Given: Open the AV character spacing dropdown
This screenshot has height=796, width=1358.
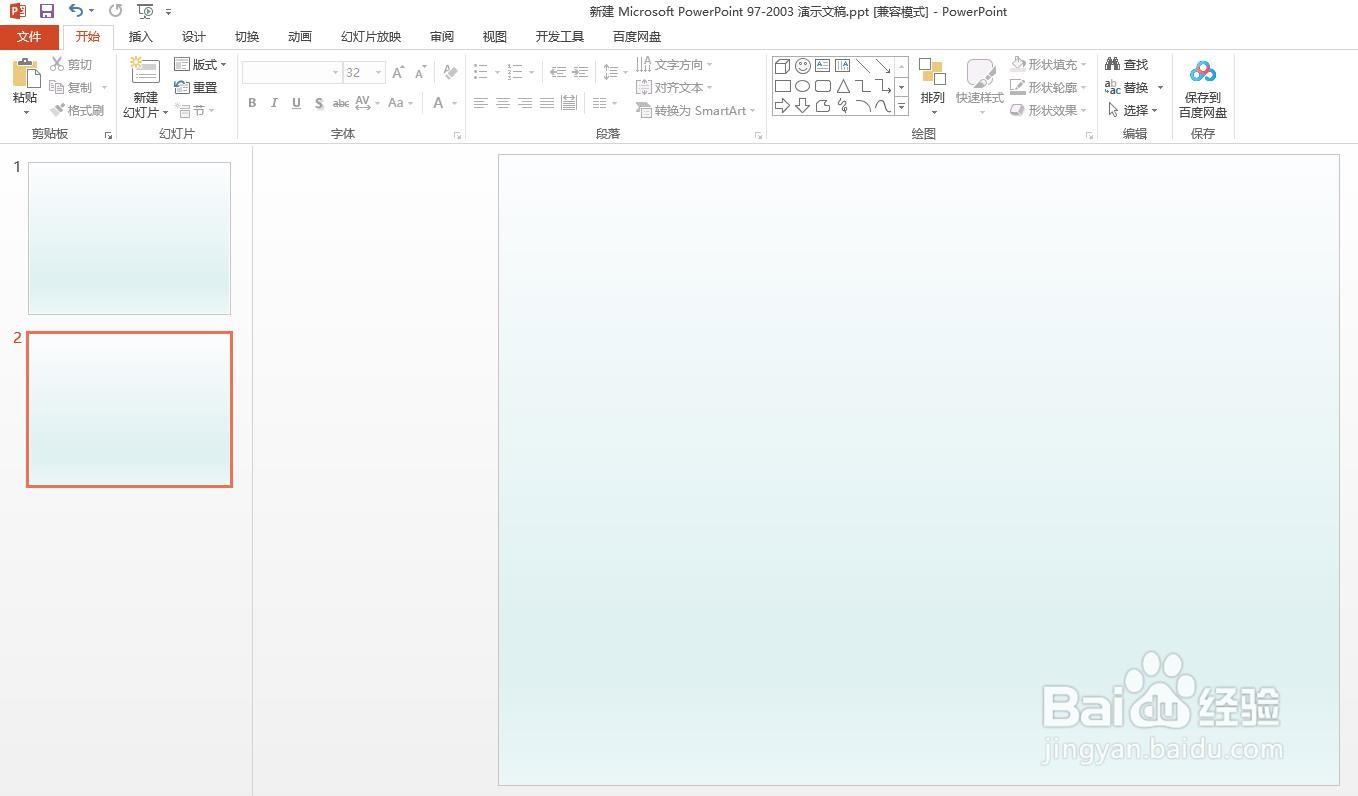Looking at the screenshot, I should 367,103.
